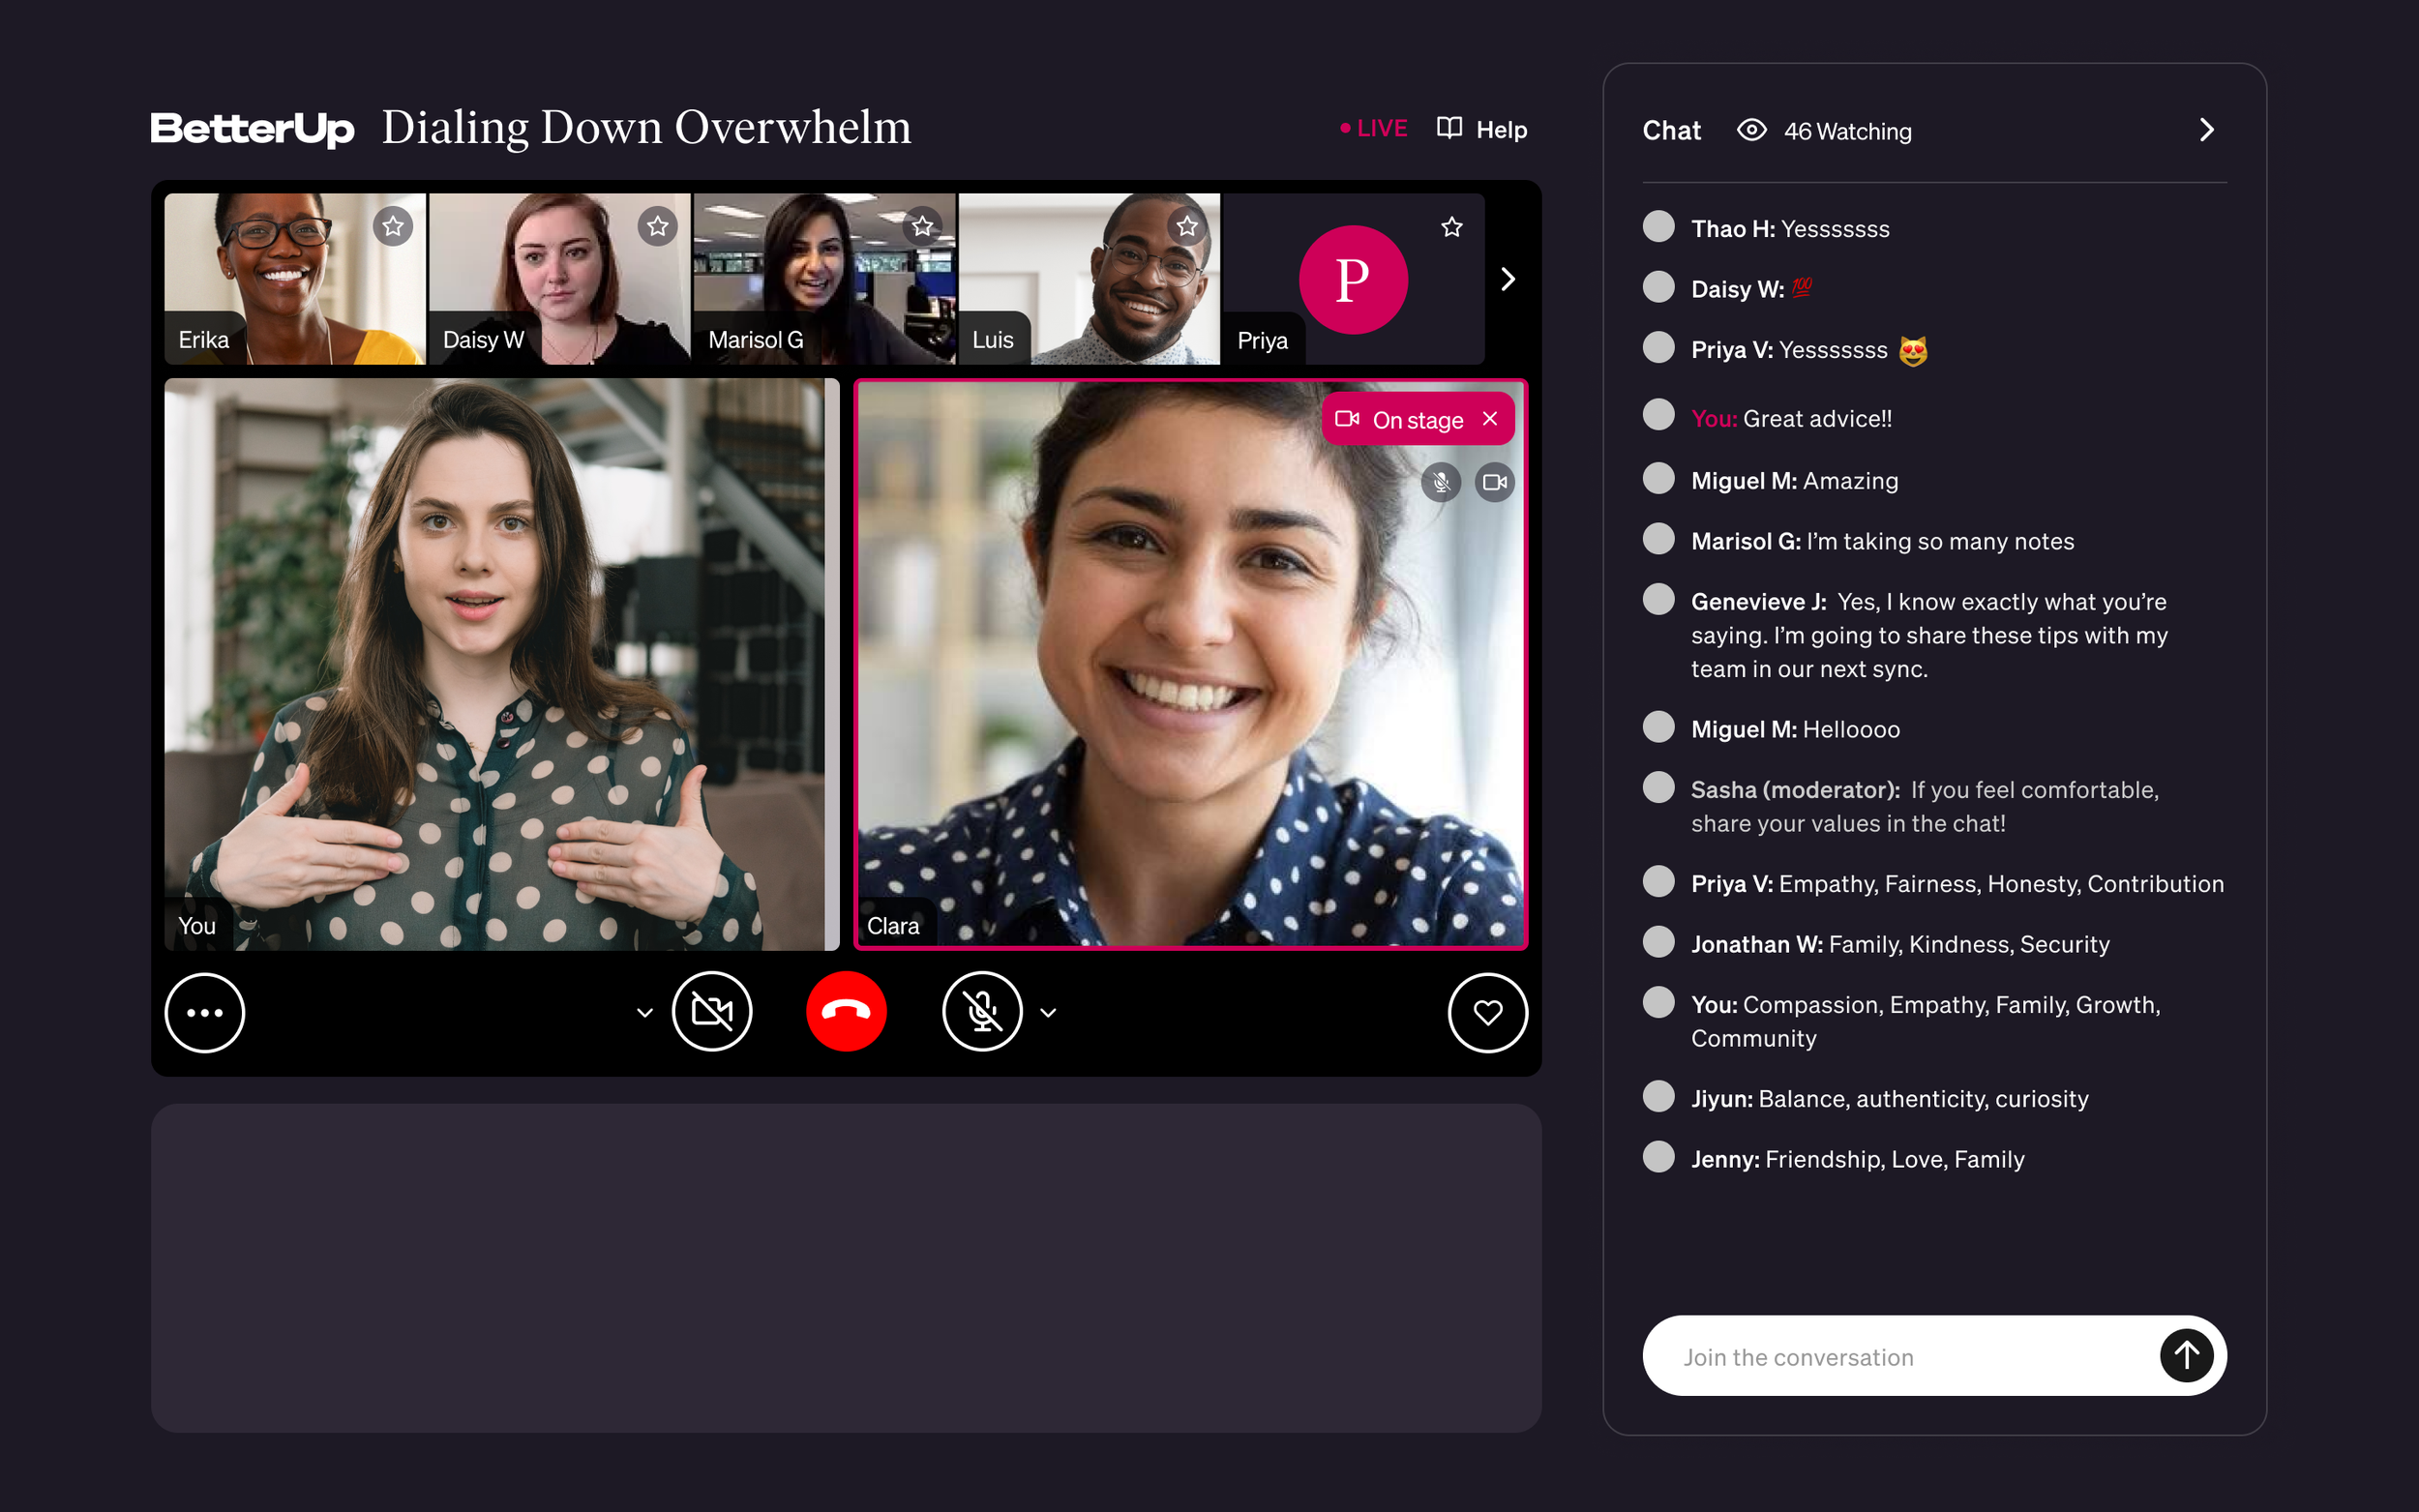This screenshot has width=2419, height=1512.
Task: Collapse the Chat panel chevron
Action: 2207,130
